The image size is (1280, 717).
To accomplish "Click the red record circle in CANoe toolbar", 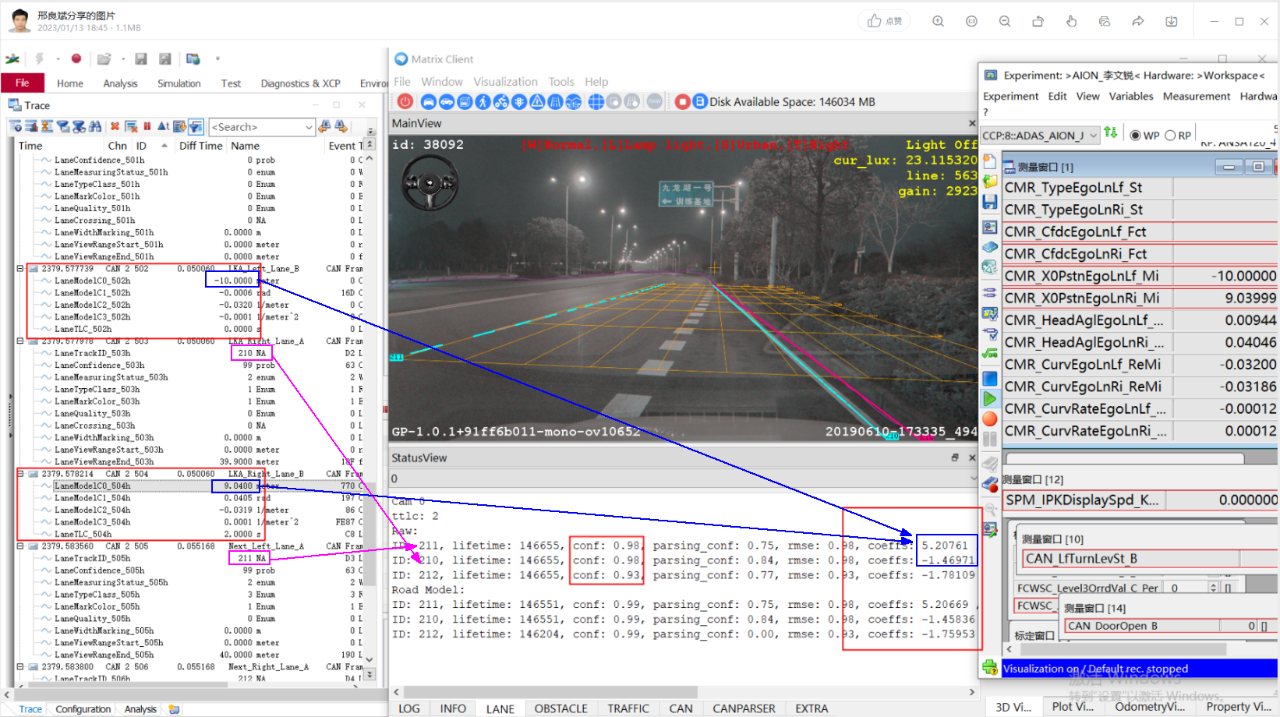I will (x=76, y=59).
